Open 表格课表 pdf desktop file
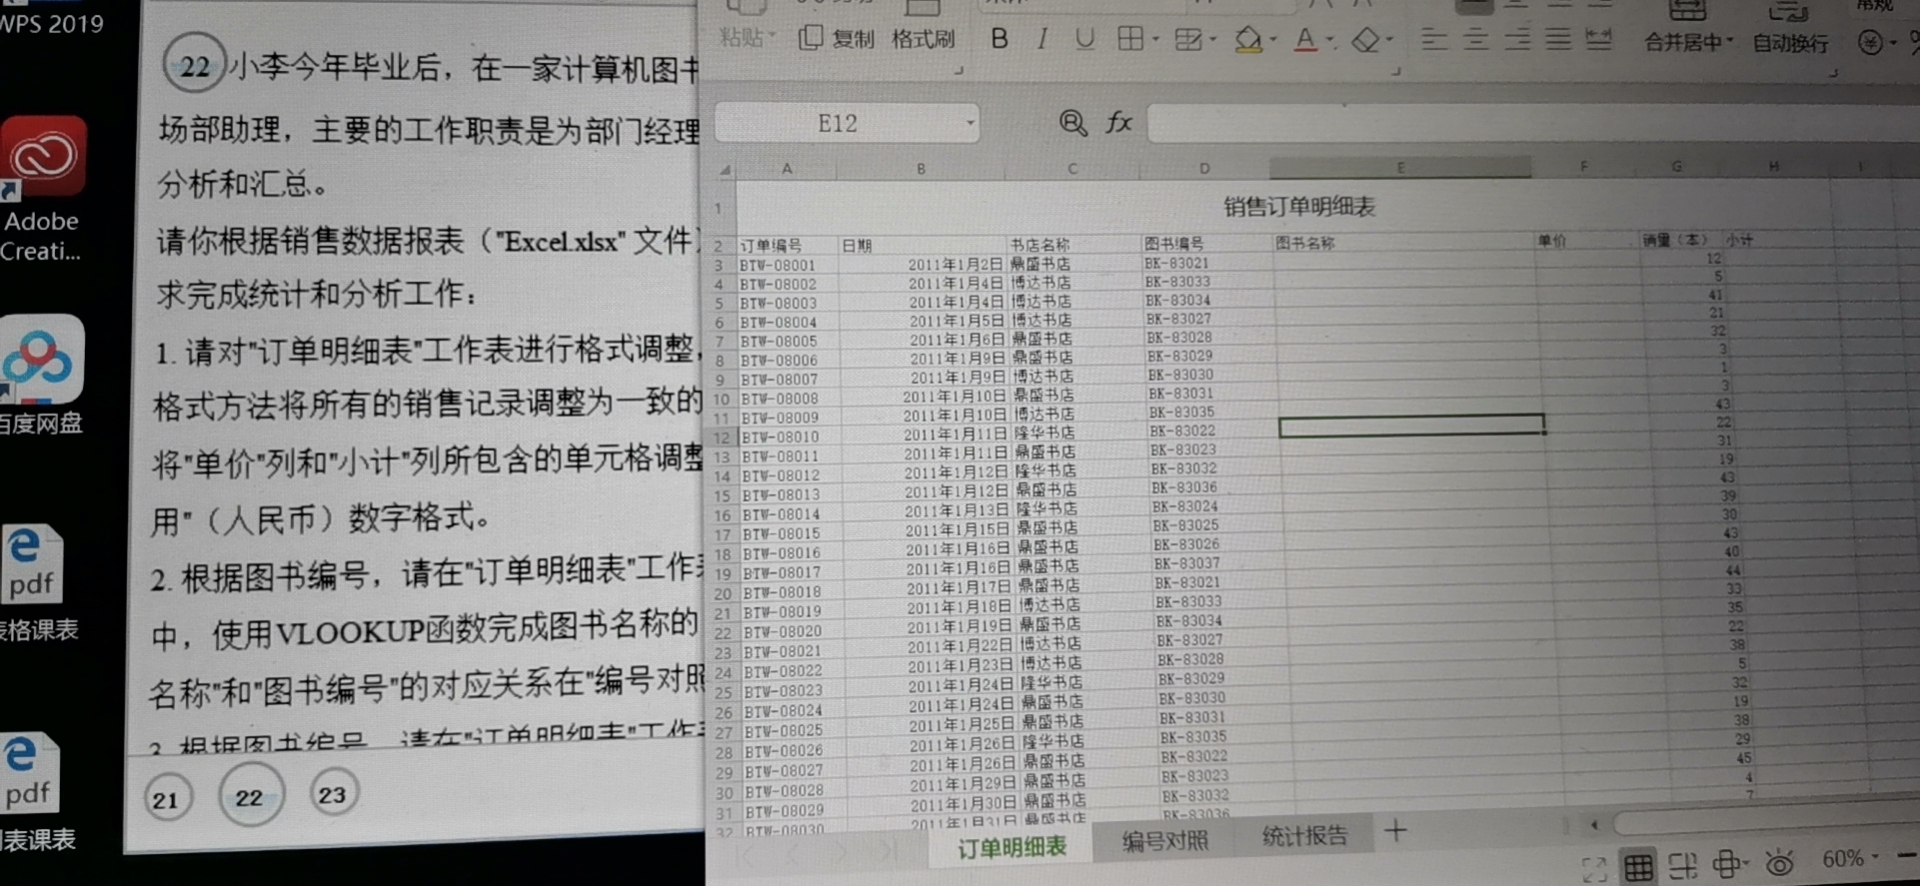Viewport: 1920px width, 886px height. [35, 582]
